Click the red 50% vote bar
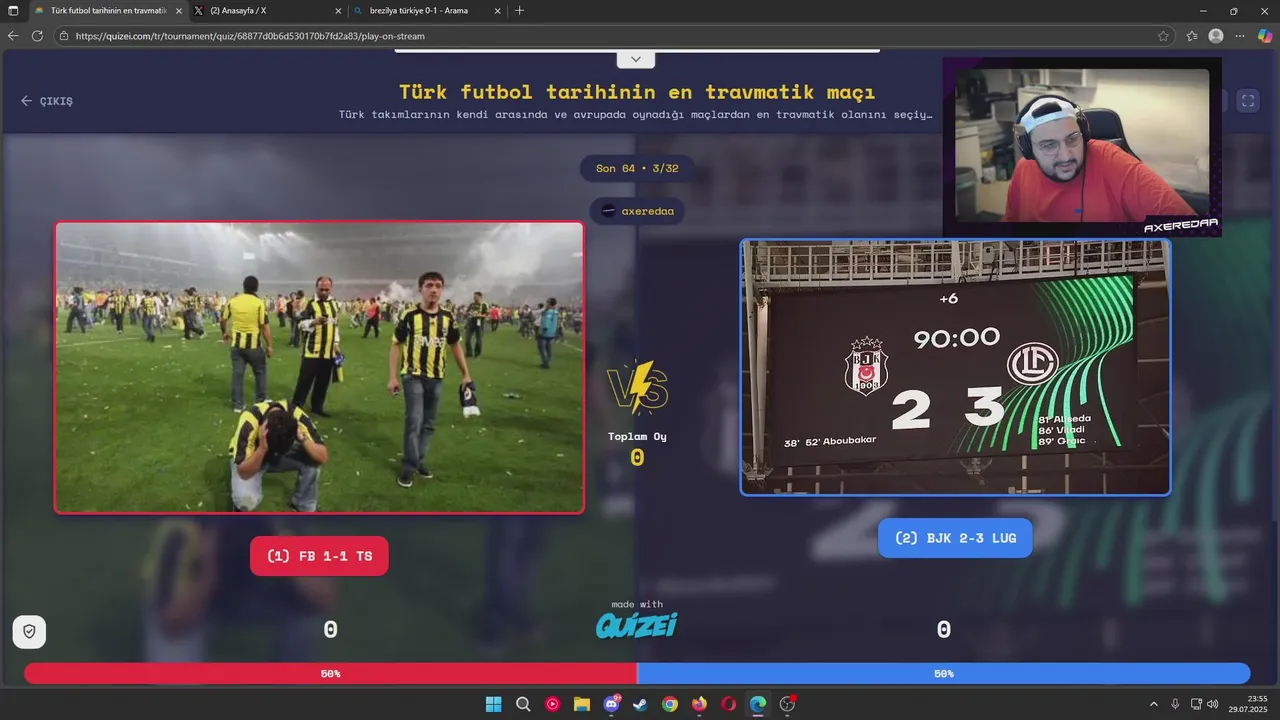Image resolution: width=1280 pixels, height=720 pixels. 330,674
